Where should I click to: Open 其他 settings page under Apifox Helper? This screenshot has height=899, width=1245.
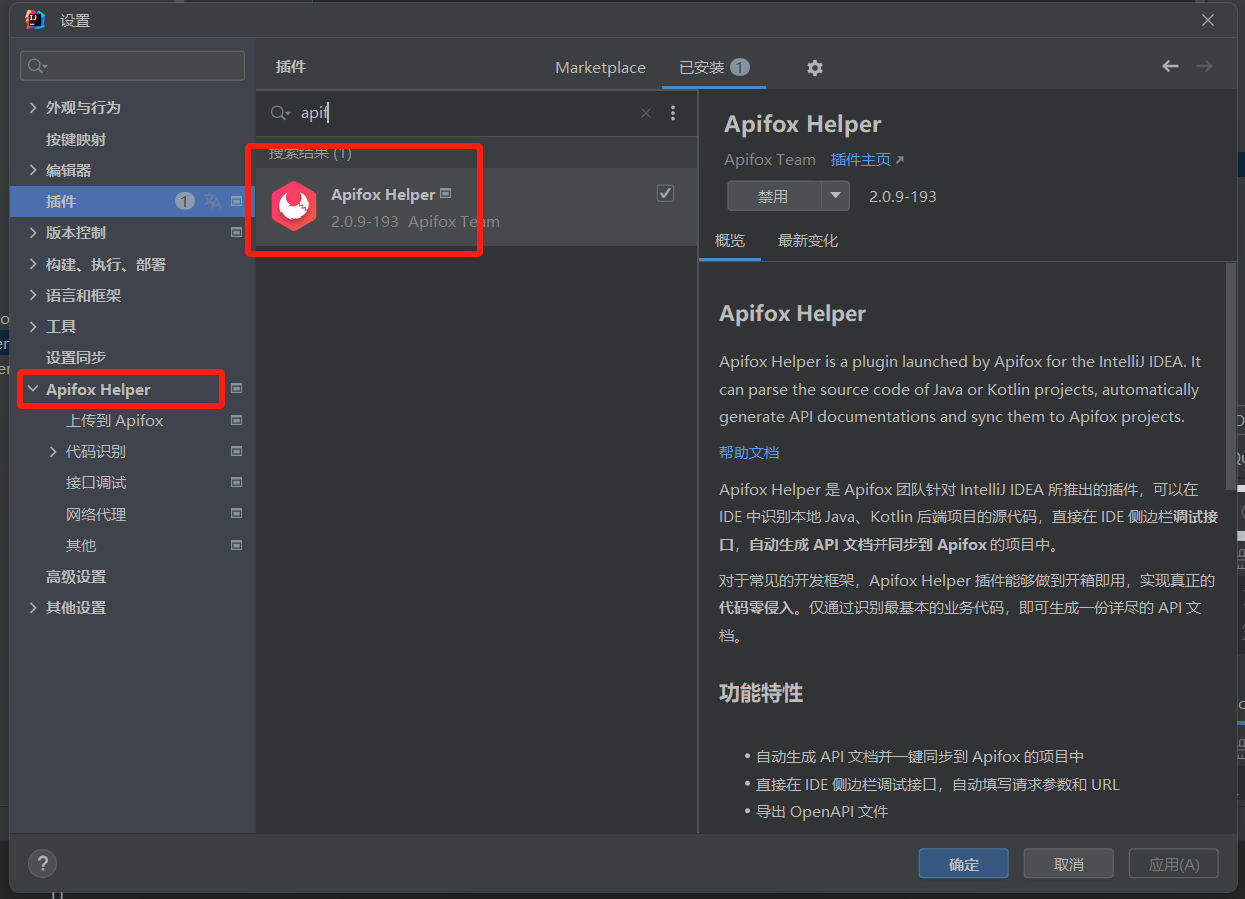point(81,545)
